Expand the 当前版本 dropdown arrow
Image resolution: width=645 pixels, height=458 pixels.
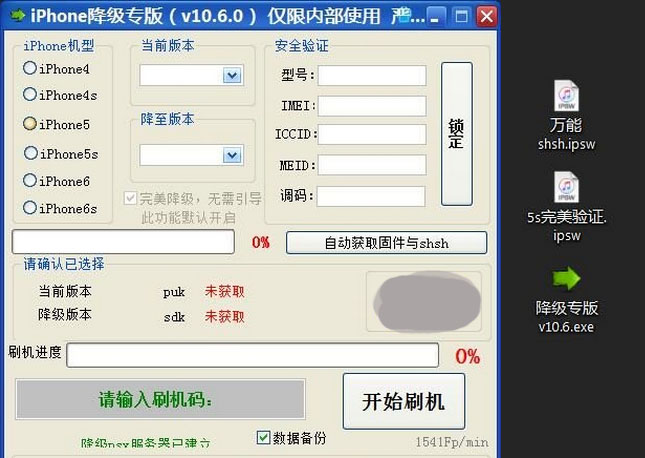pyautogui.click(x=232, y=75)
